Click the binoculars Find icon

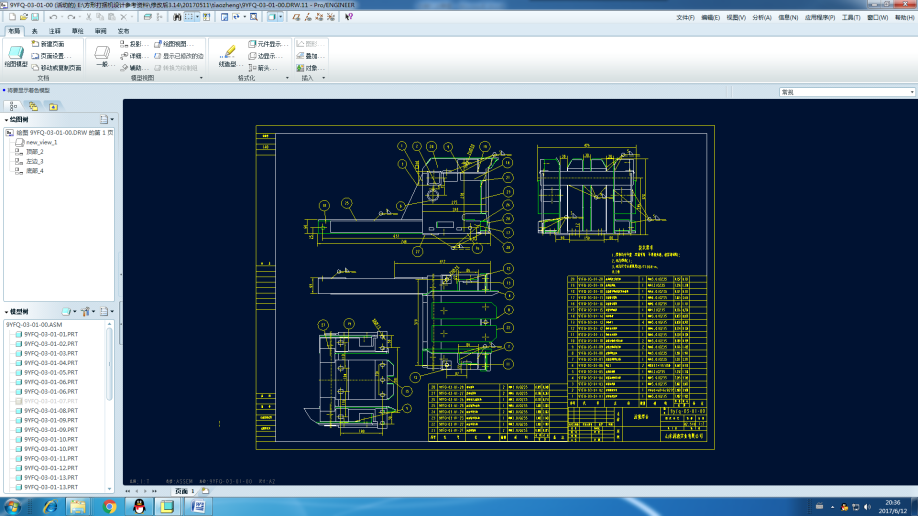[177, 17]
